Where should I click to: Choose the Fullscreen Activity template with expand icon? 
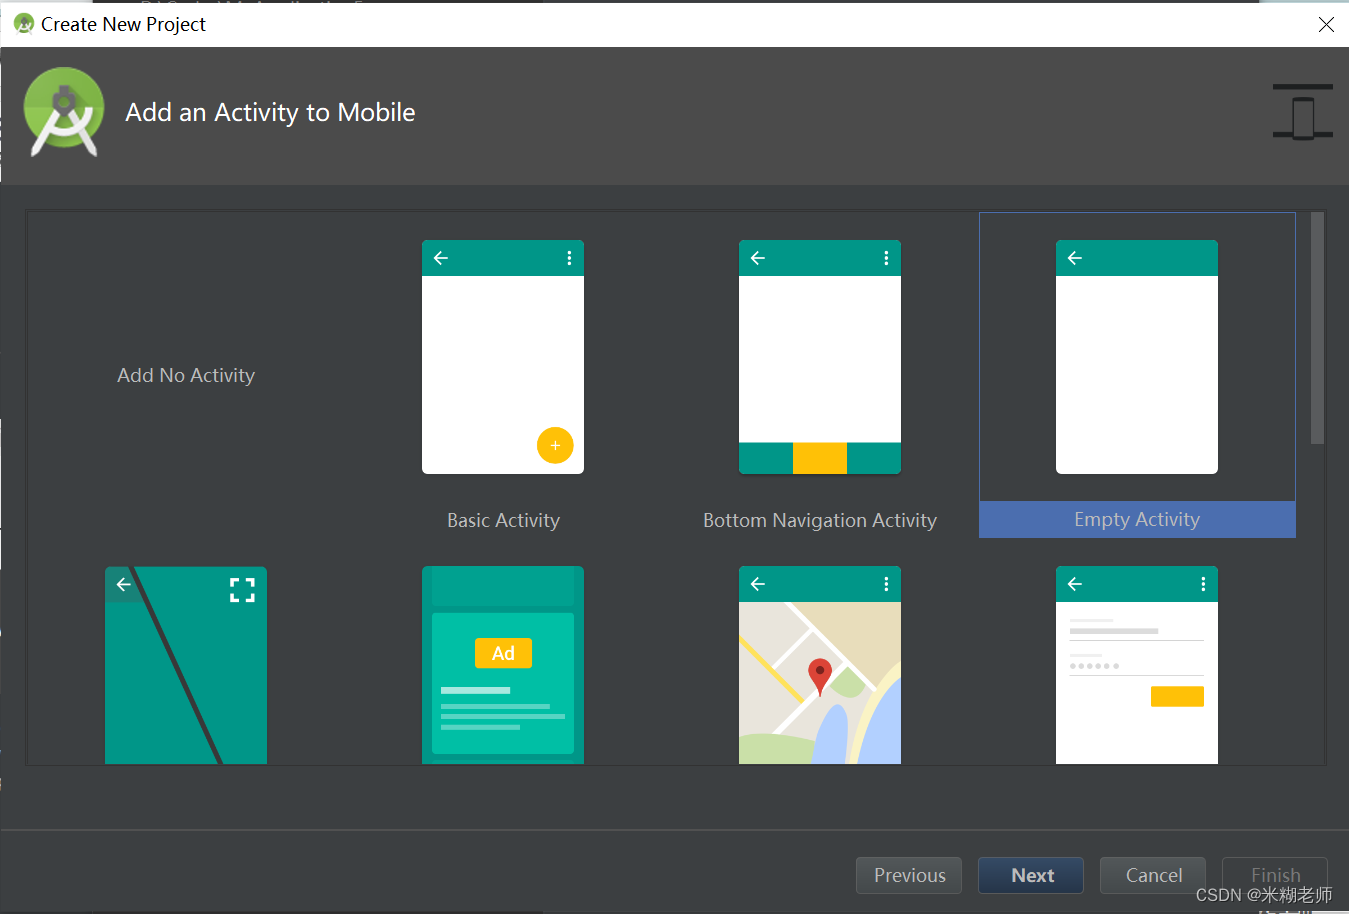click(186, 665)
